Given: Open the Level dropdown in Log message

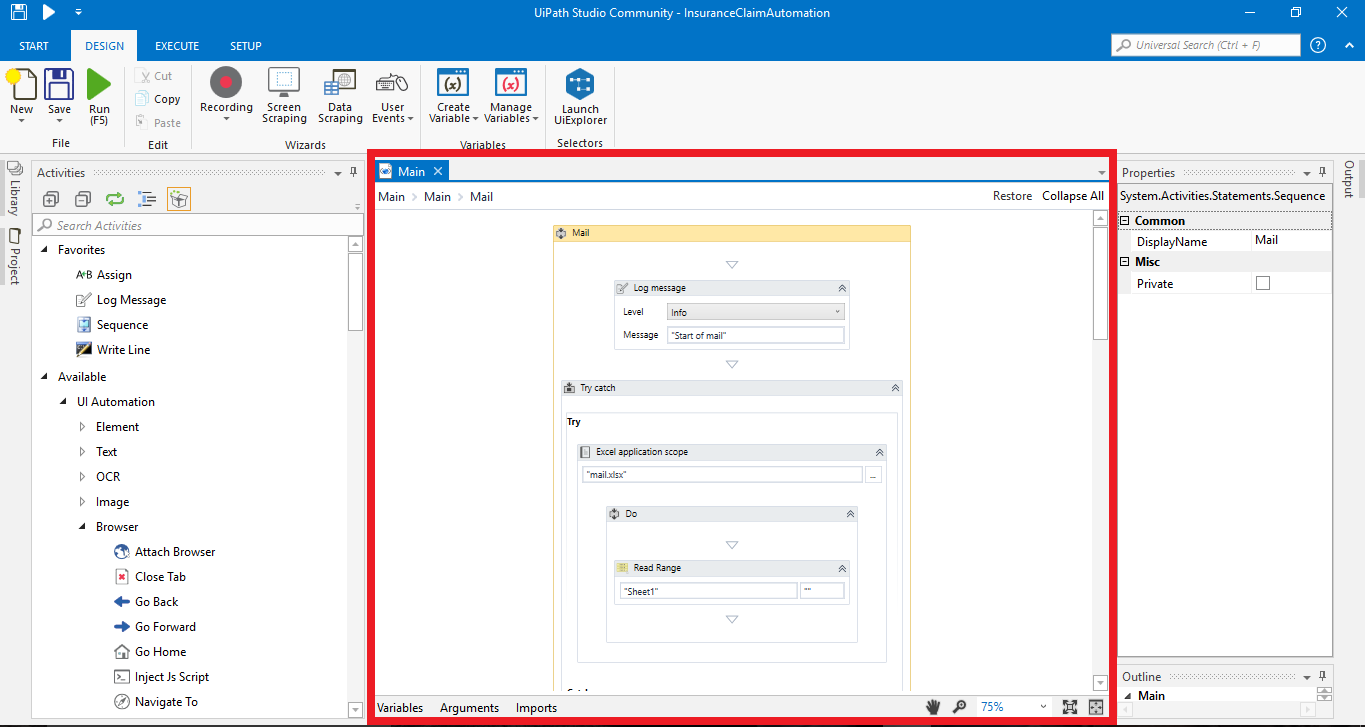Looking at the screenshot, I should tap(756, 312).
